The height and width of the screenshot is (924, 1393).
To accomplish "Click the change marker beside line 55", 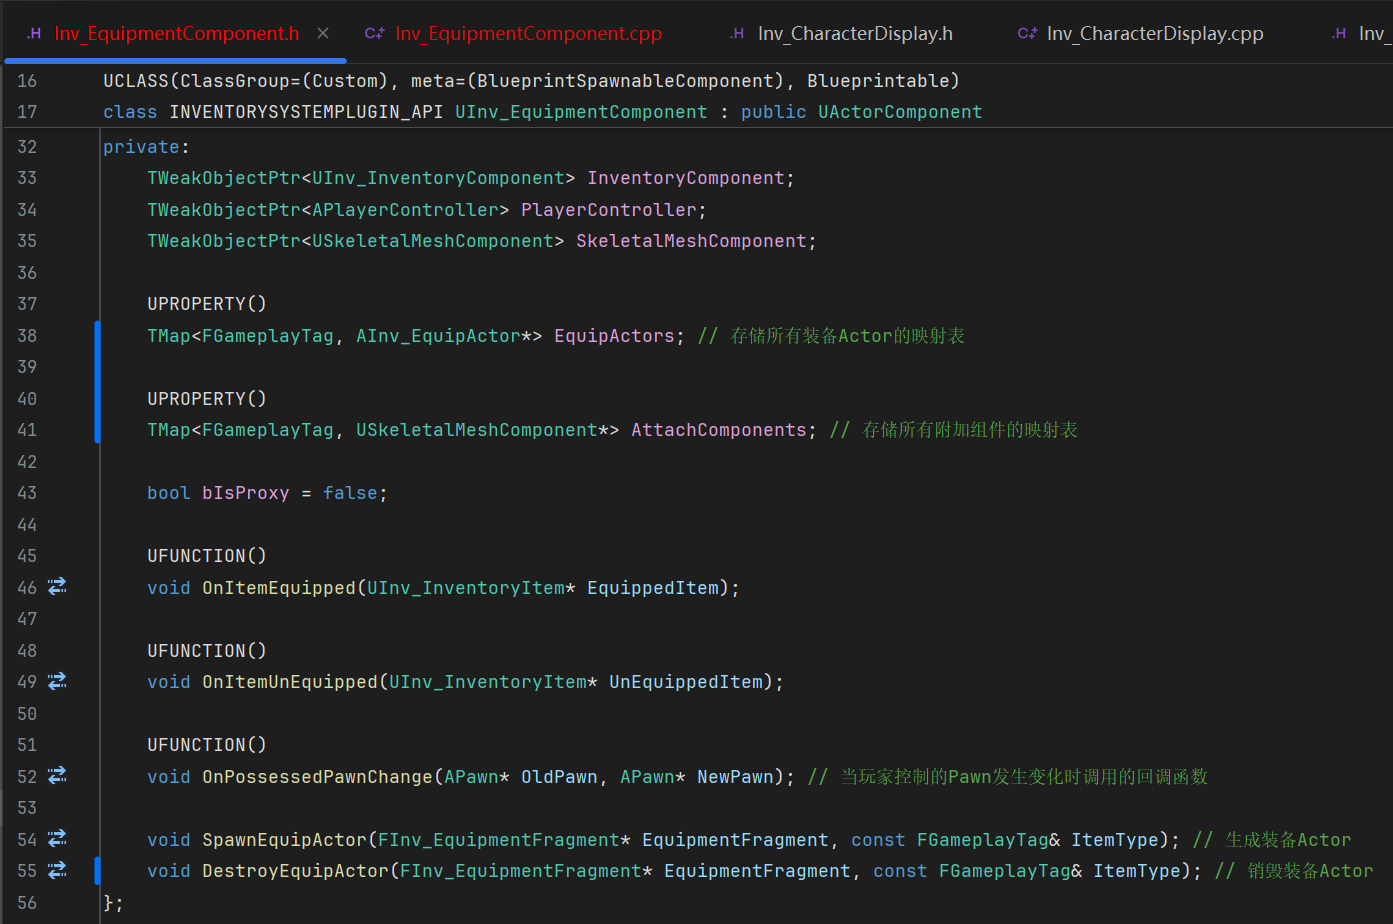I will pos(97,870).
